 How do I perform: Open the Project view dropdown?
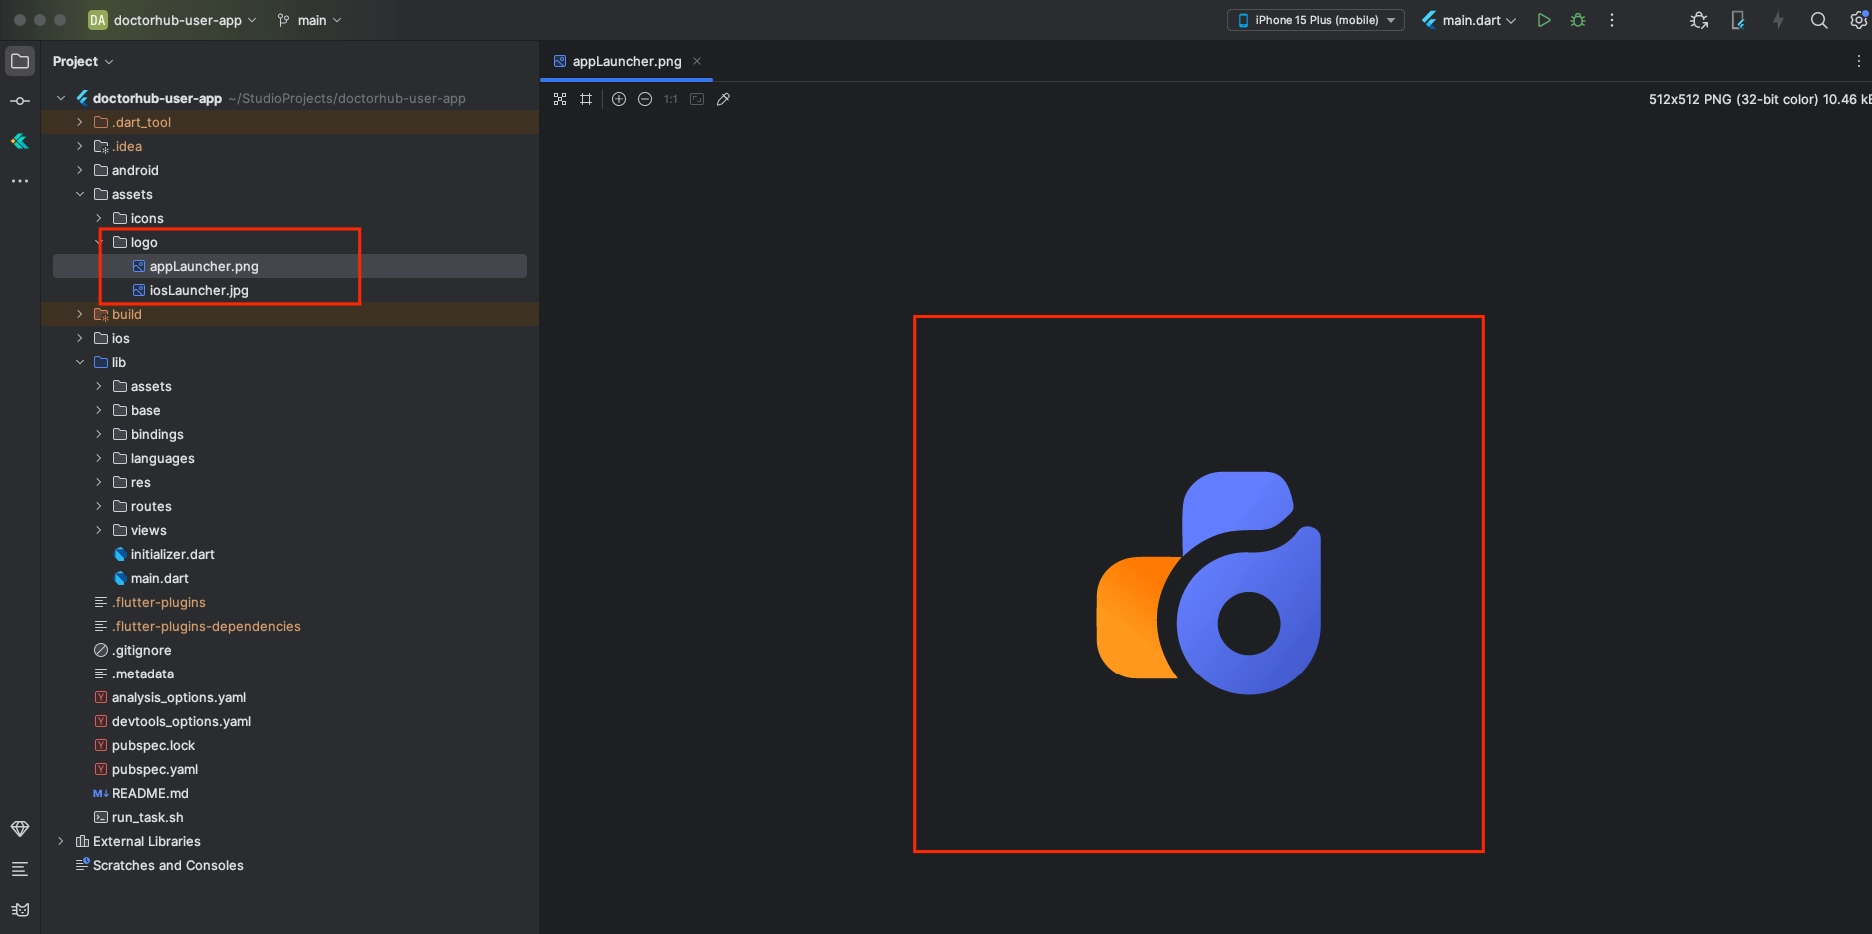(83, 61)
